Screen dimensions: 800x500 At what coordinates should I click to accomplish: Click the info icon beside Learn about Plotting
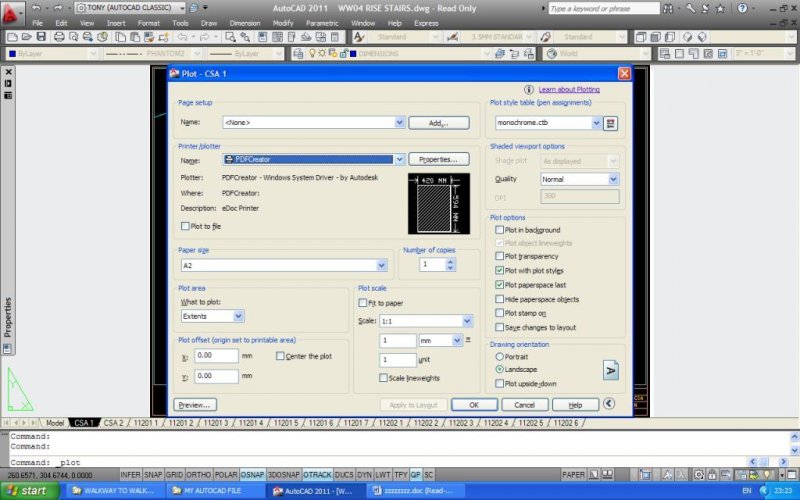tap(531, 89)
